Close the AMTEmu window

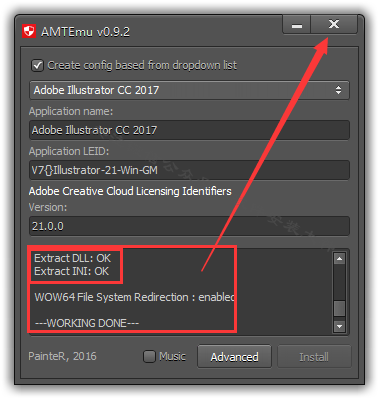334,25
